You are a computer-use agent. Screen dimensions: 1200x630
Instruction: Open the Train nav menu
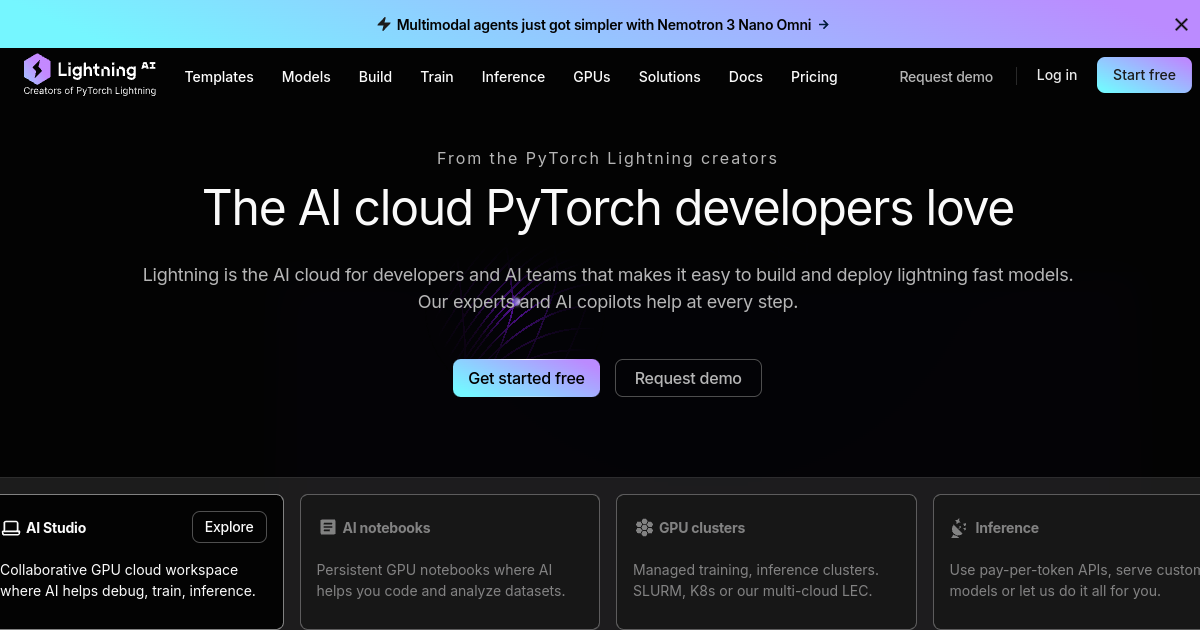437,77
